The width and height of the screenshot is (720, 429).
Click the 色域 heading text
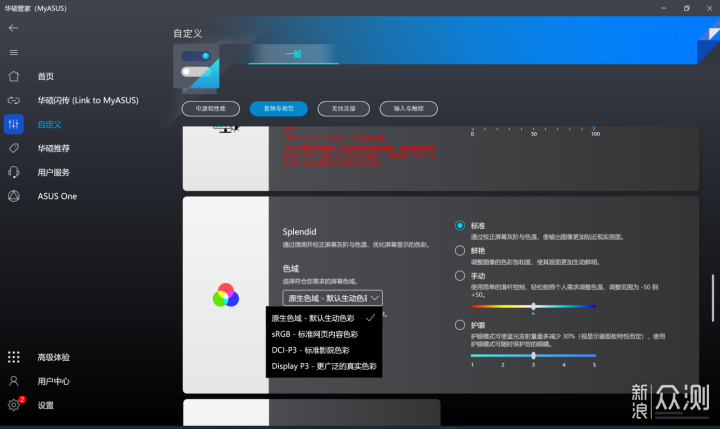click(291, 268)
